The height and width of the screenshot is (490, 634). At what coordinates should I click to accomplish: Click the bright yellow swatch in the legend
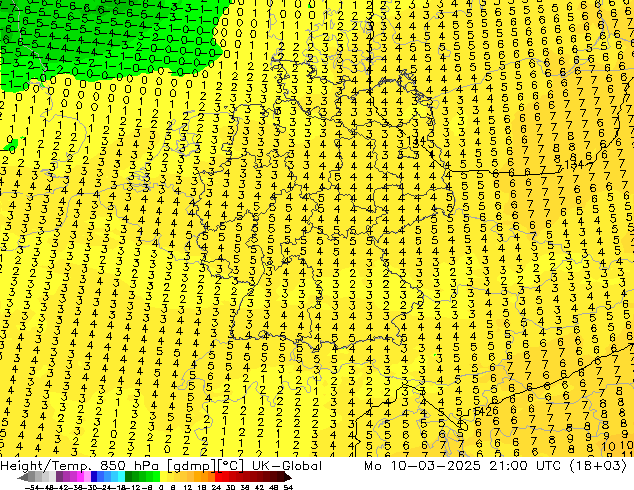(x=163, y=476)
